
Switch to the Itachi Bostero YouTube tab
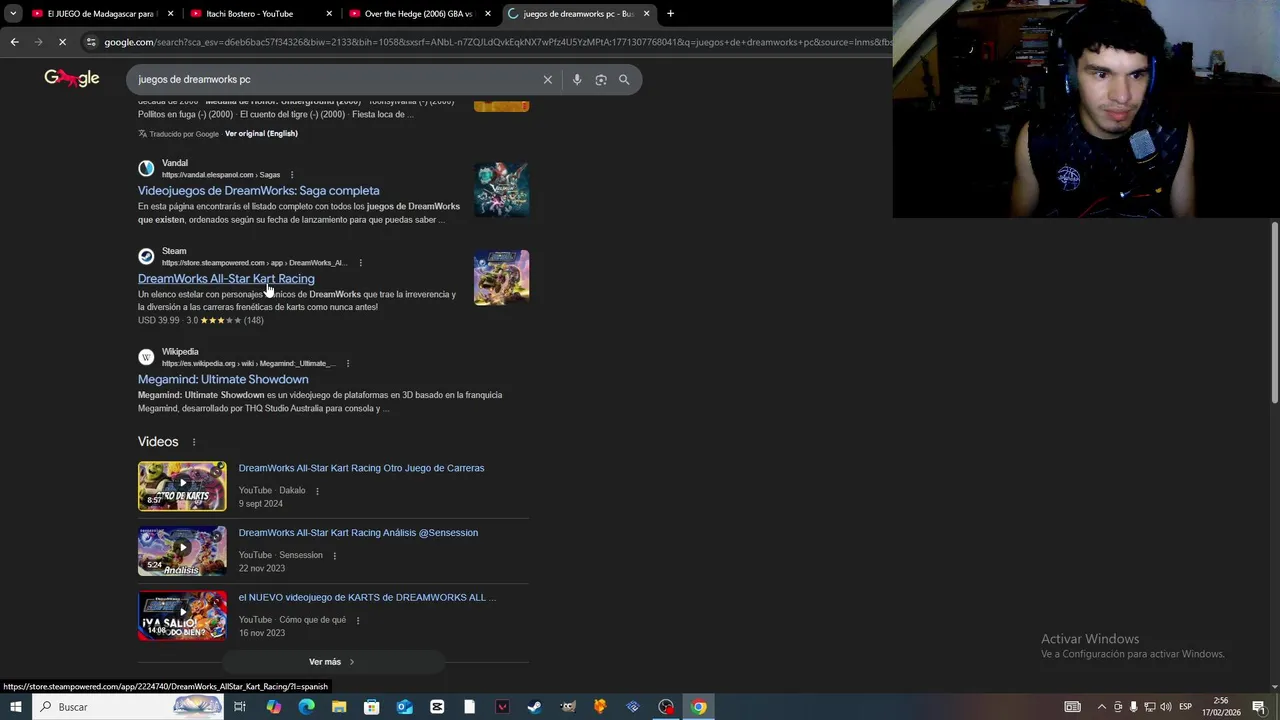(261, 14)
